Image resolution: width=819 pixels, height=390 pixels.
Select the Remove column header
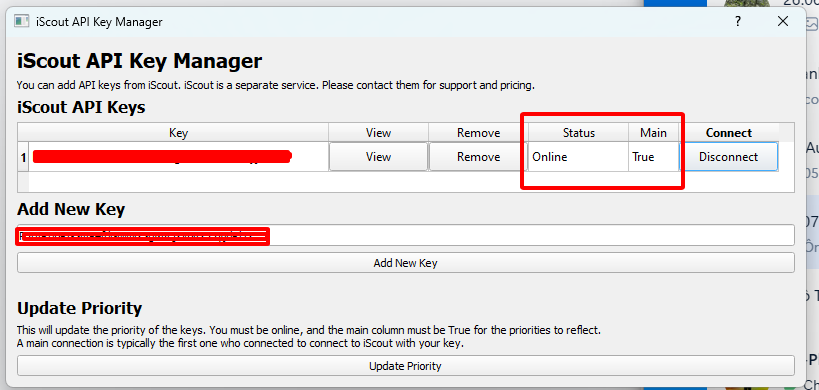click(478, 133)
